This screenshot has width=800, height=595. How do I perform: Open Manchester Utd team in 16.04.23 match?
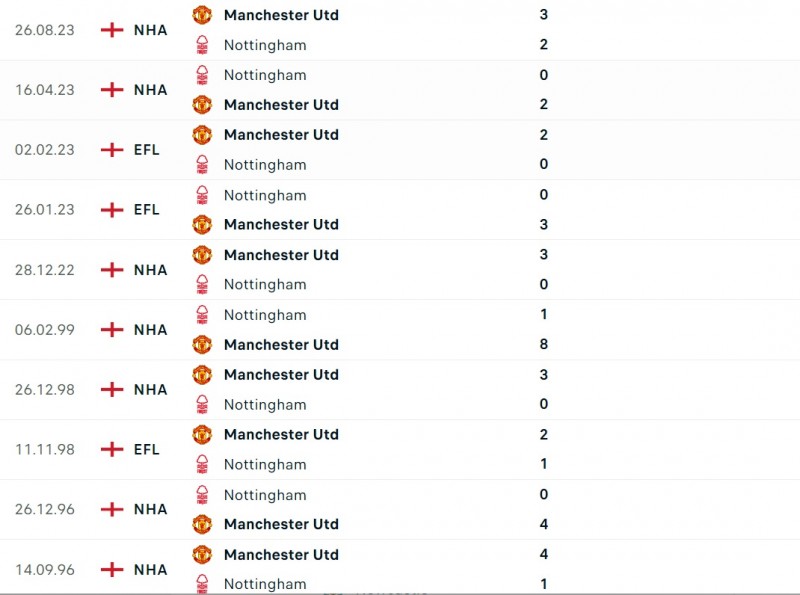(x=281, y=105)
